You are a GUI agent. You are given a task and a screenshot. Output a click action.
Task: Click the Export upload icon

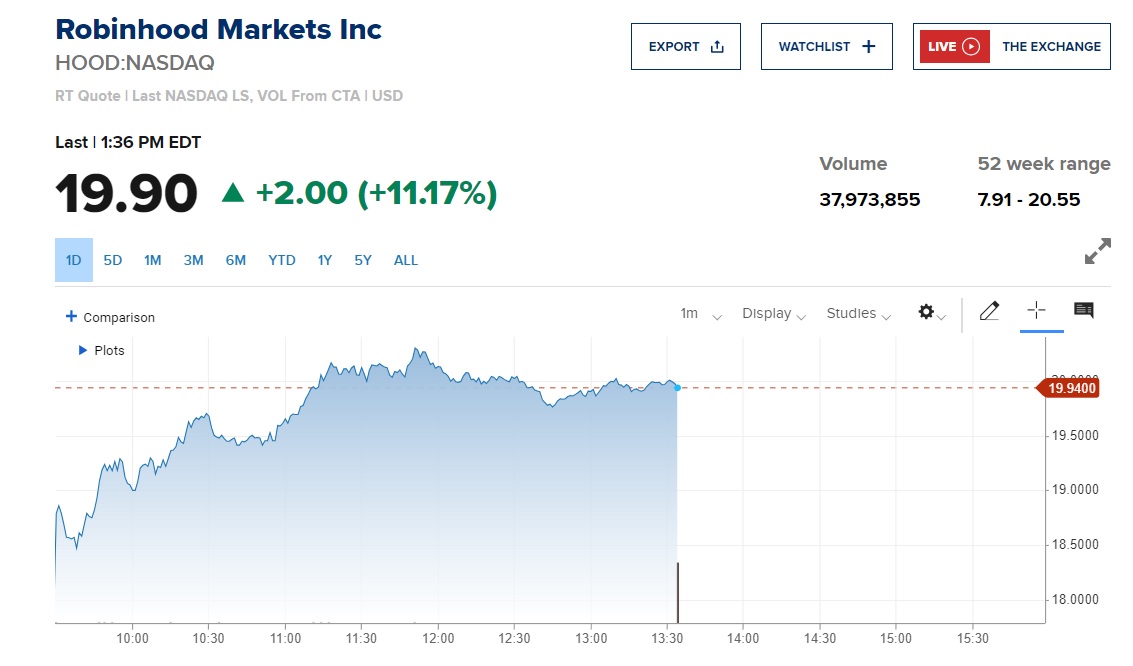pos(716,47)
